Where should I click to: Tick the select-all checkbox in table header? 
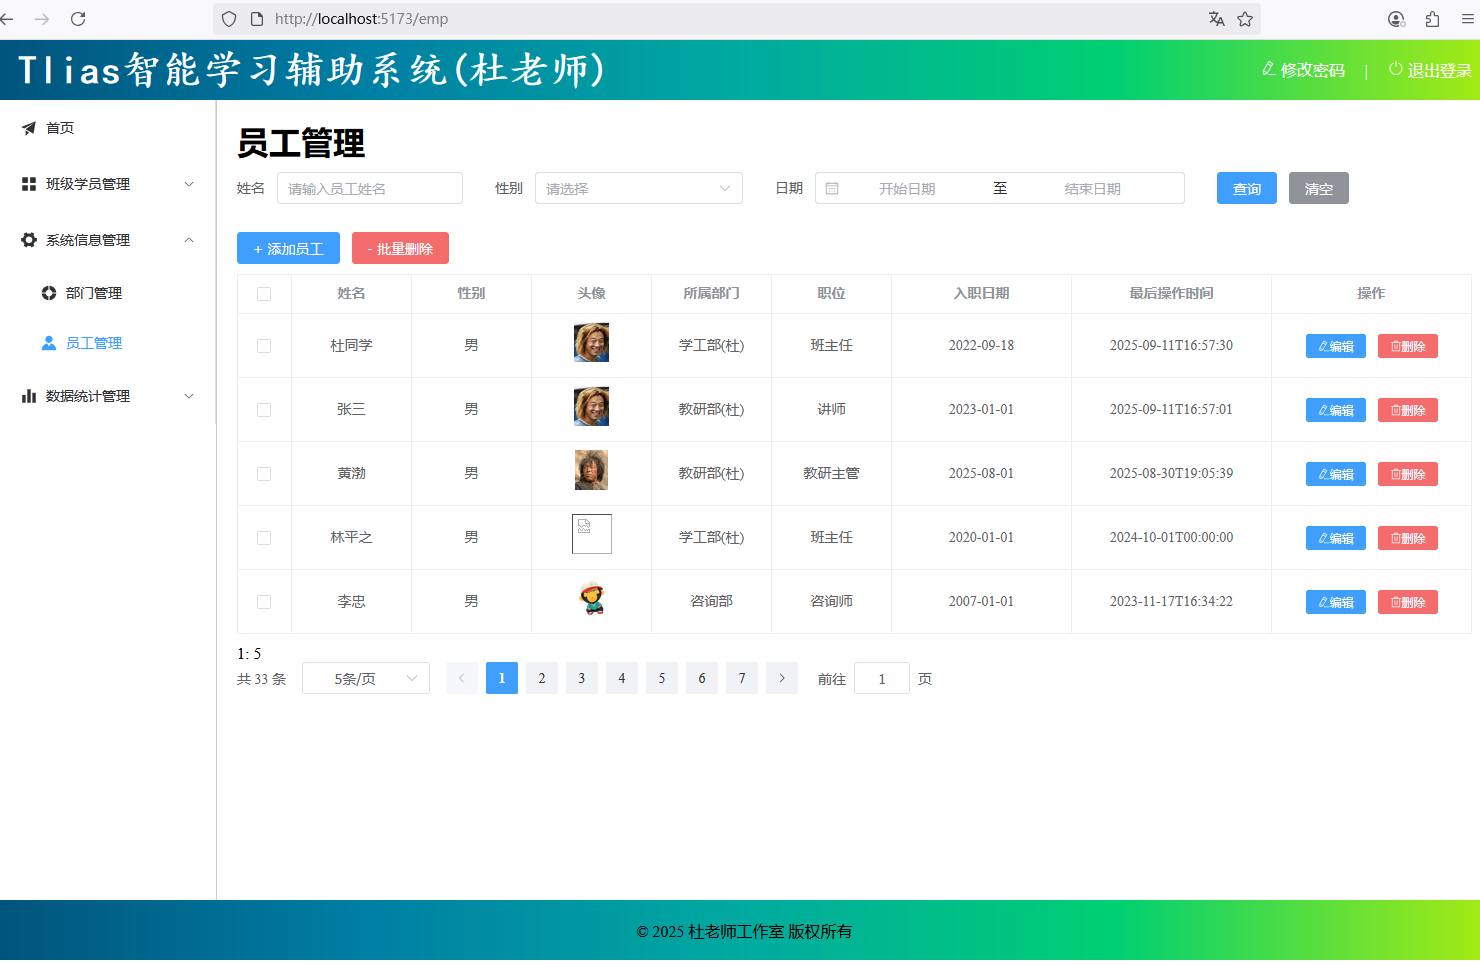tap(264, 294)
